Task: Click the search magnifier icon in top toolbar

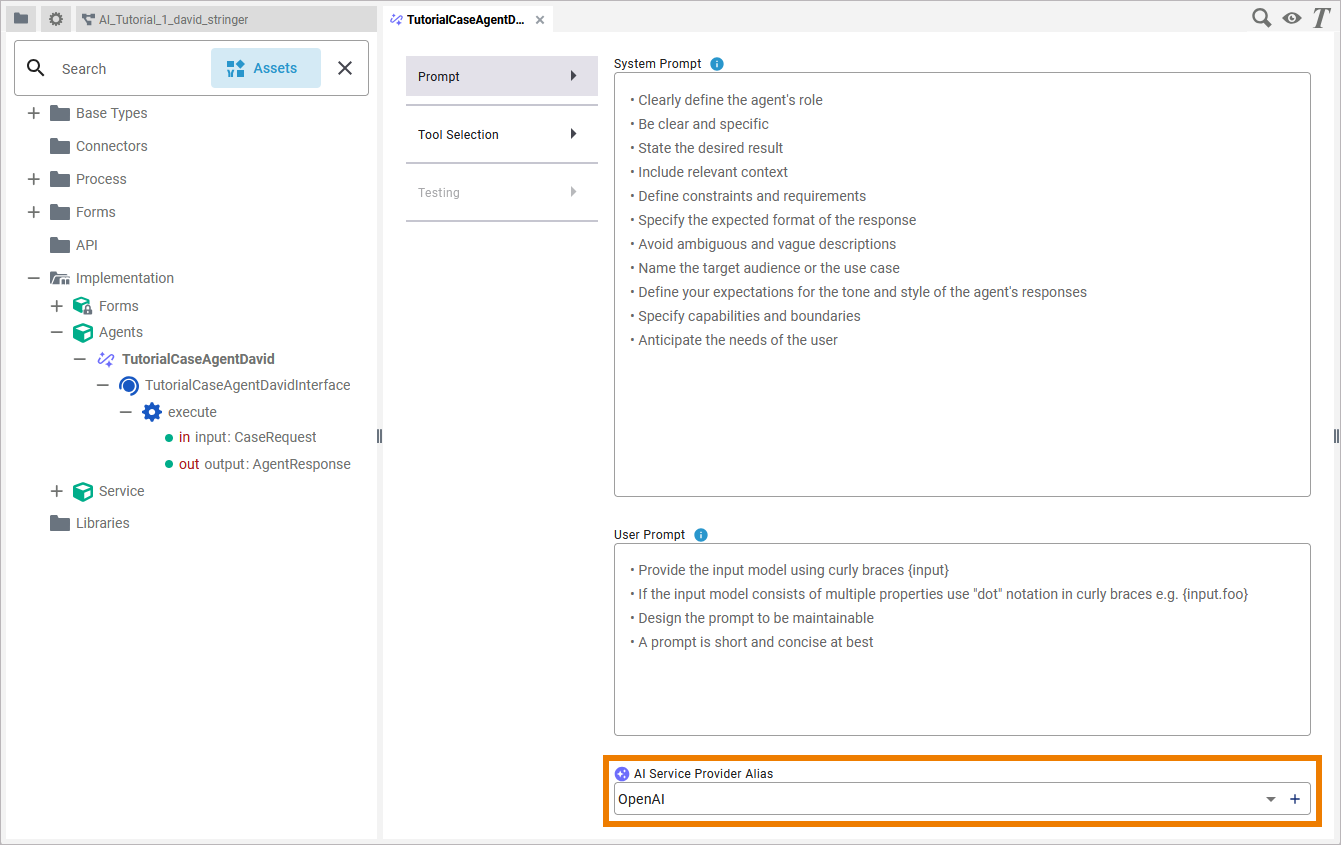Action: point(1262,18)
